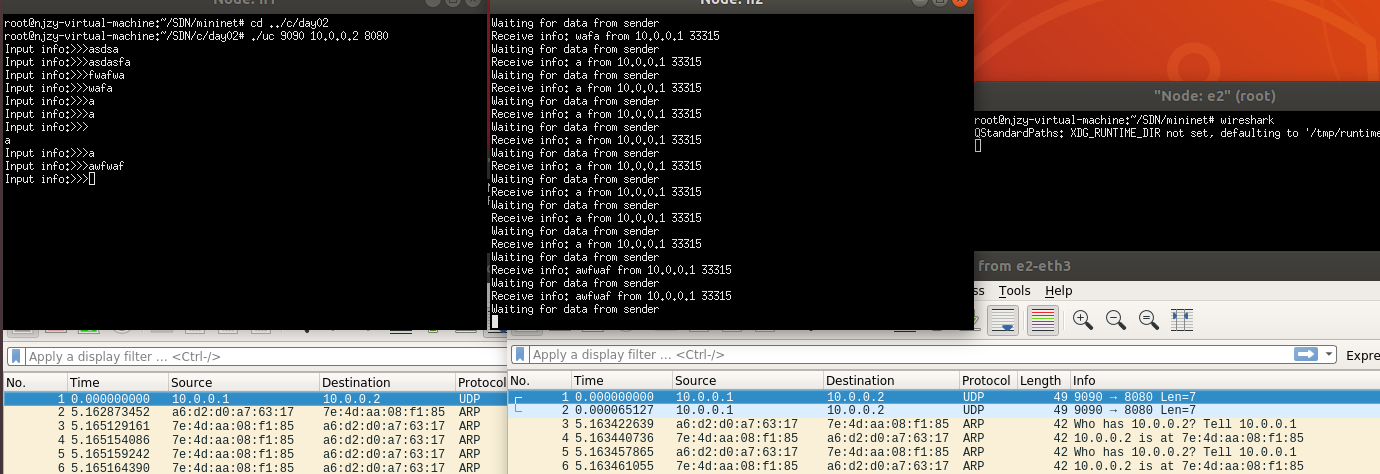Click last 'Waiting for data from sender' line in h2
Screen dimensions: 1380x474
tap(575, 309)
